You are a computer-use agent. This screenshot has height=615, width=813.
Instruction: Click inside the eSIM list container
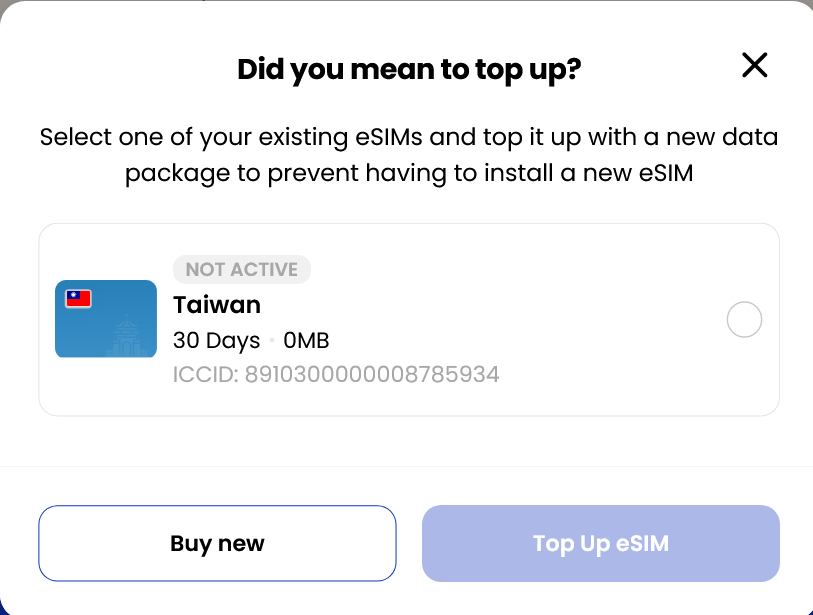pos(408,319)
